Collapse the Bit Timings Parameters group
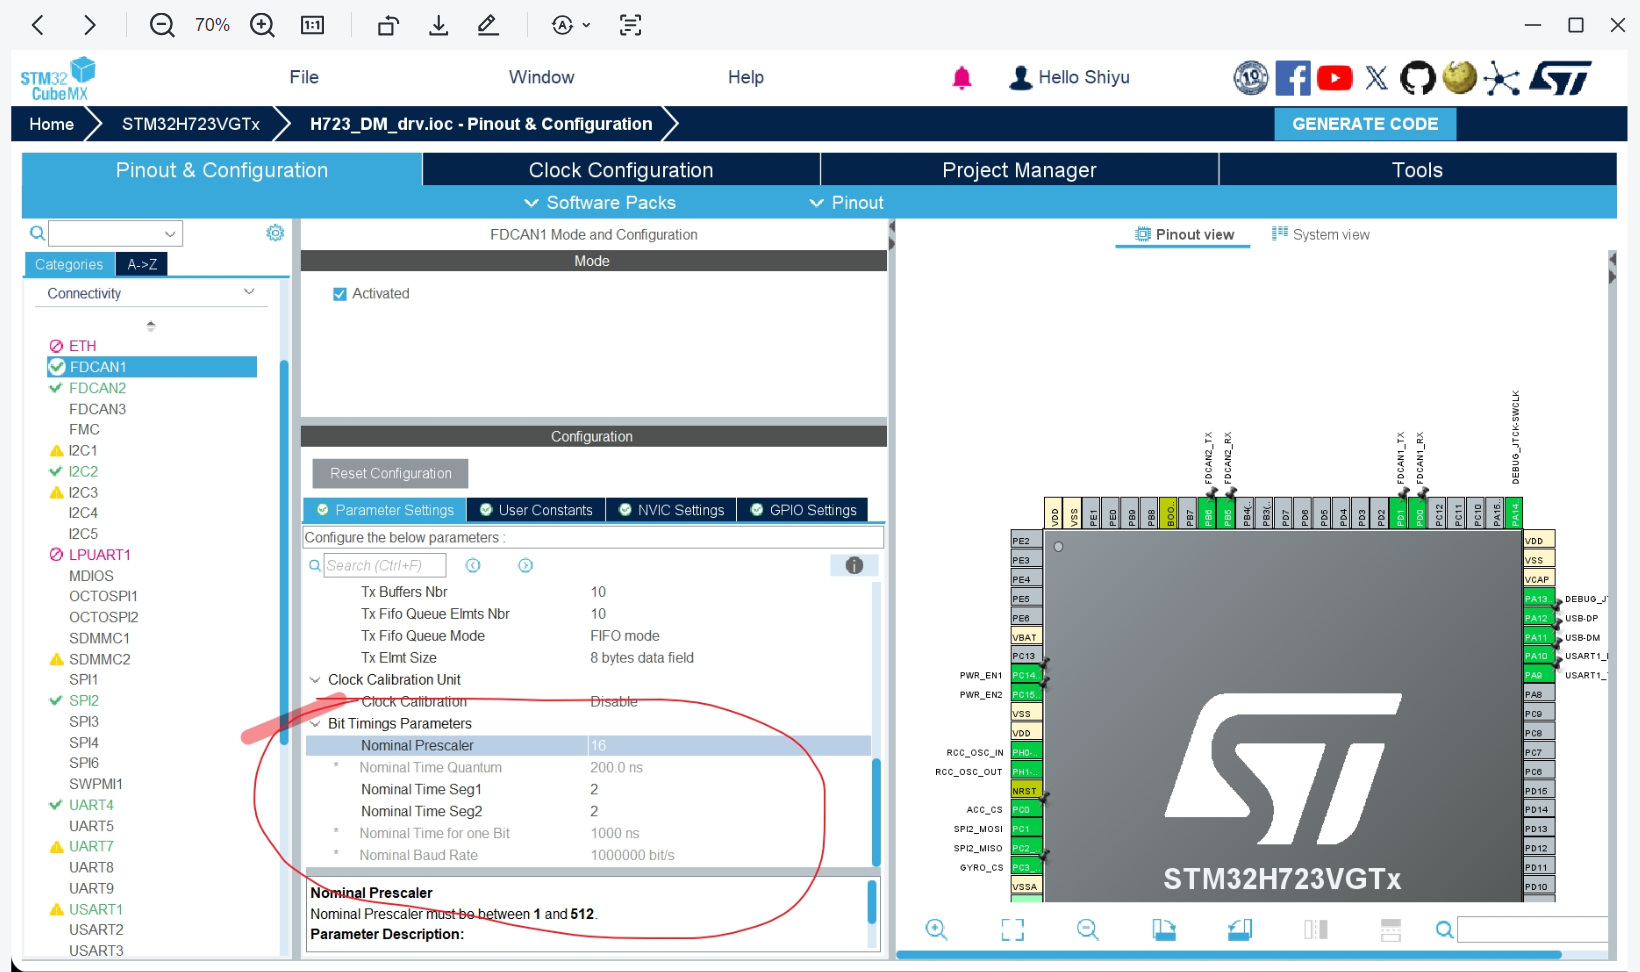 (x=315, y=724)
